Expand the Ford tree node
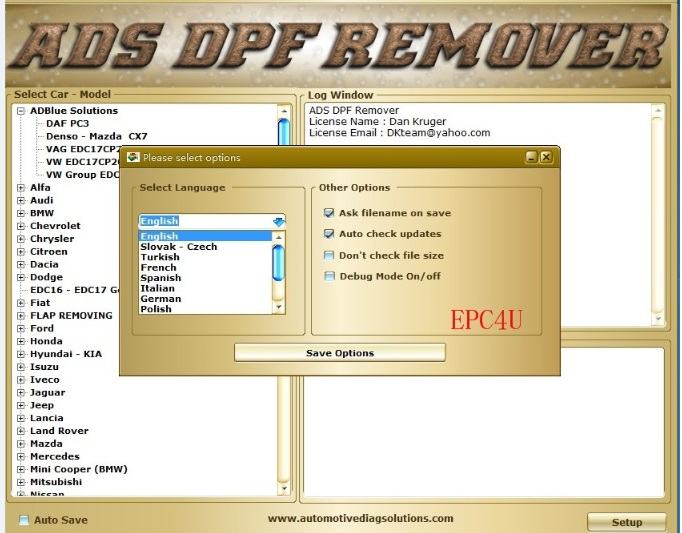The image size is (682, 533). click(x=20, y=329)
